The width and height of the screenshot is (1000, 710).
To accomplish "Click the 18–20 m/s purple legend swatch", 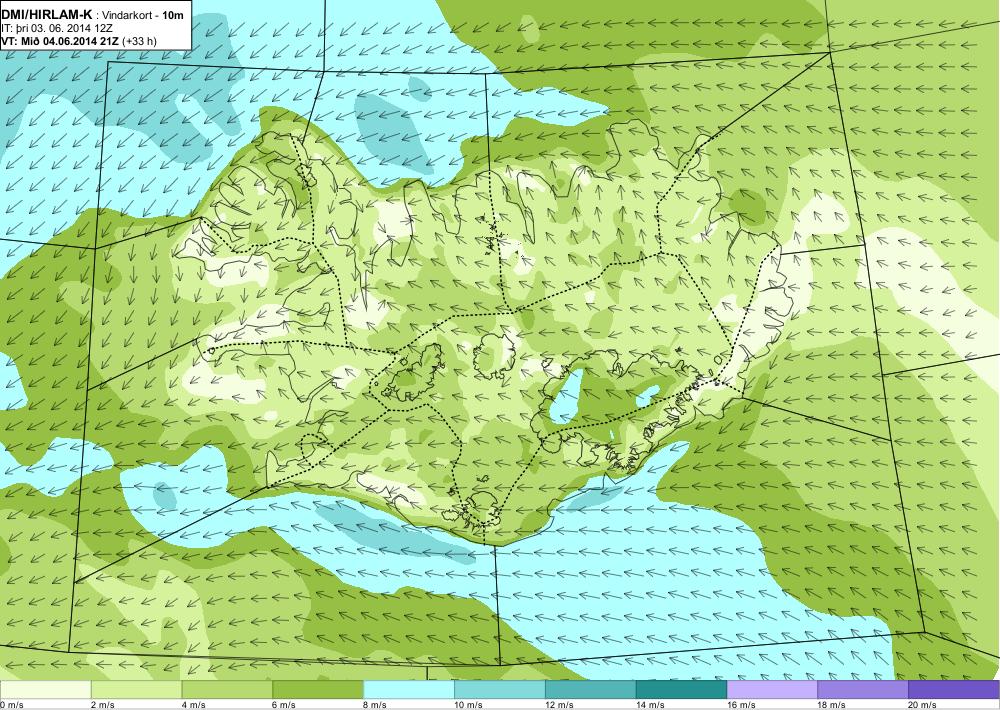I will tap(864, 690).
